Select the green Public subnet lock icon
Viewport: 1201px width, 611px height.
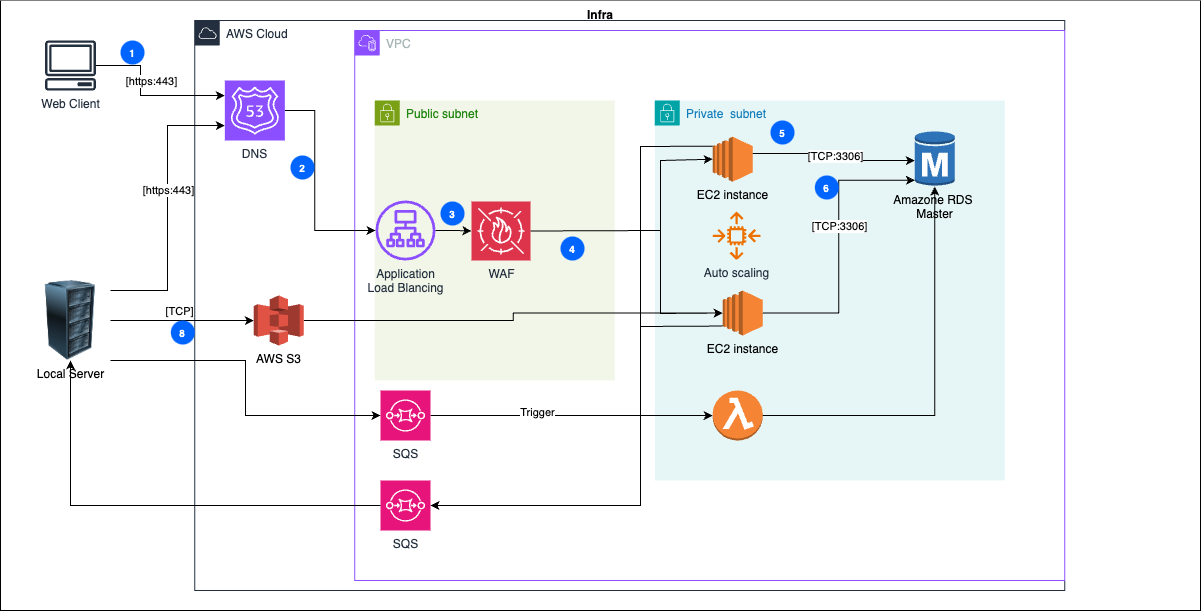387,113
